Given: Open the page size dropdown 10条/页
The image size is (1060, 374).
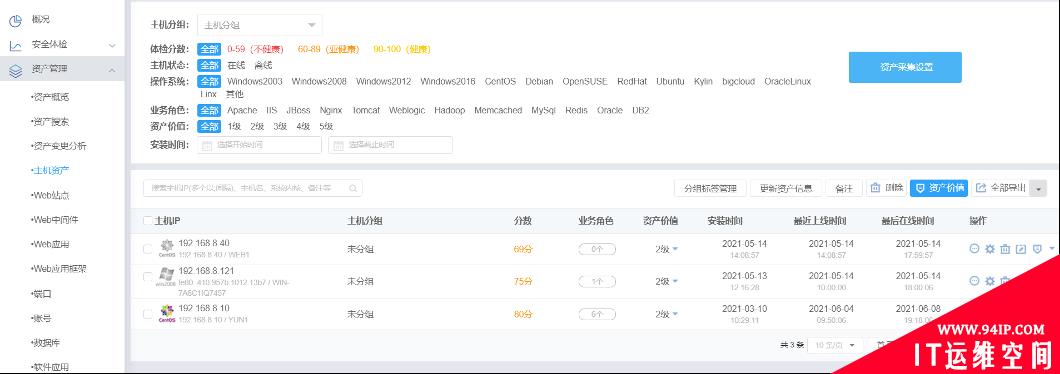Looking at the screenshot, I should pyautogui.click(x=835, y=345).
